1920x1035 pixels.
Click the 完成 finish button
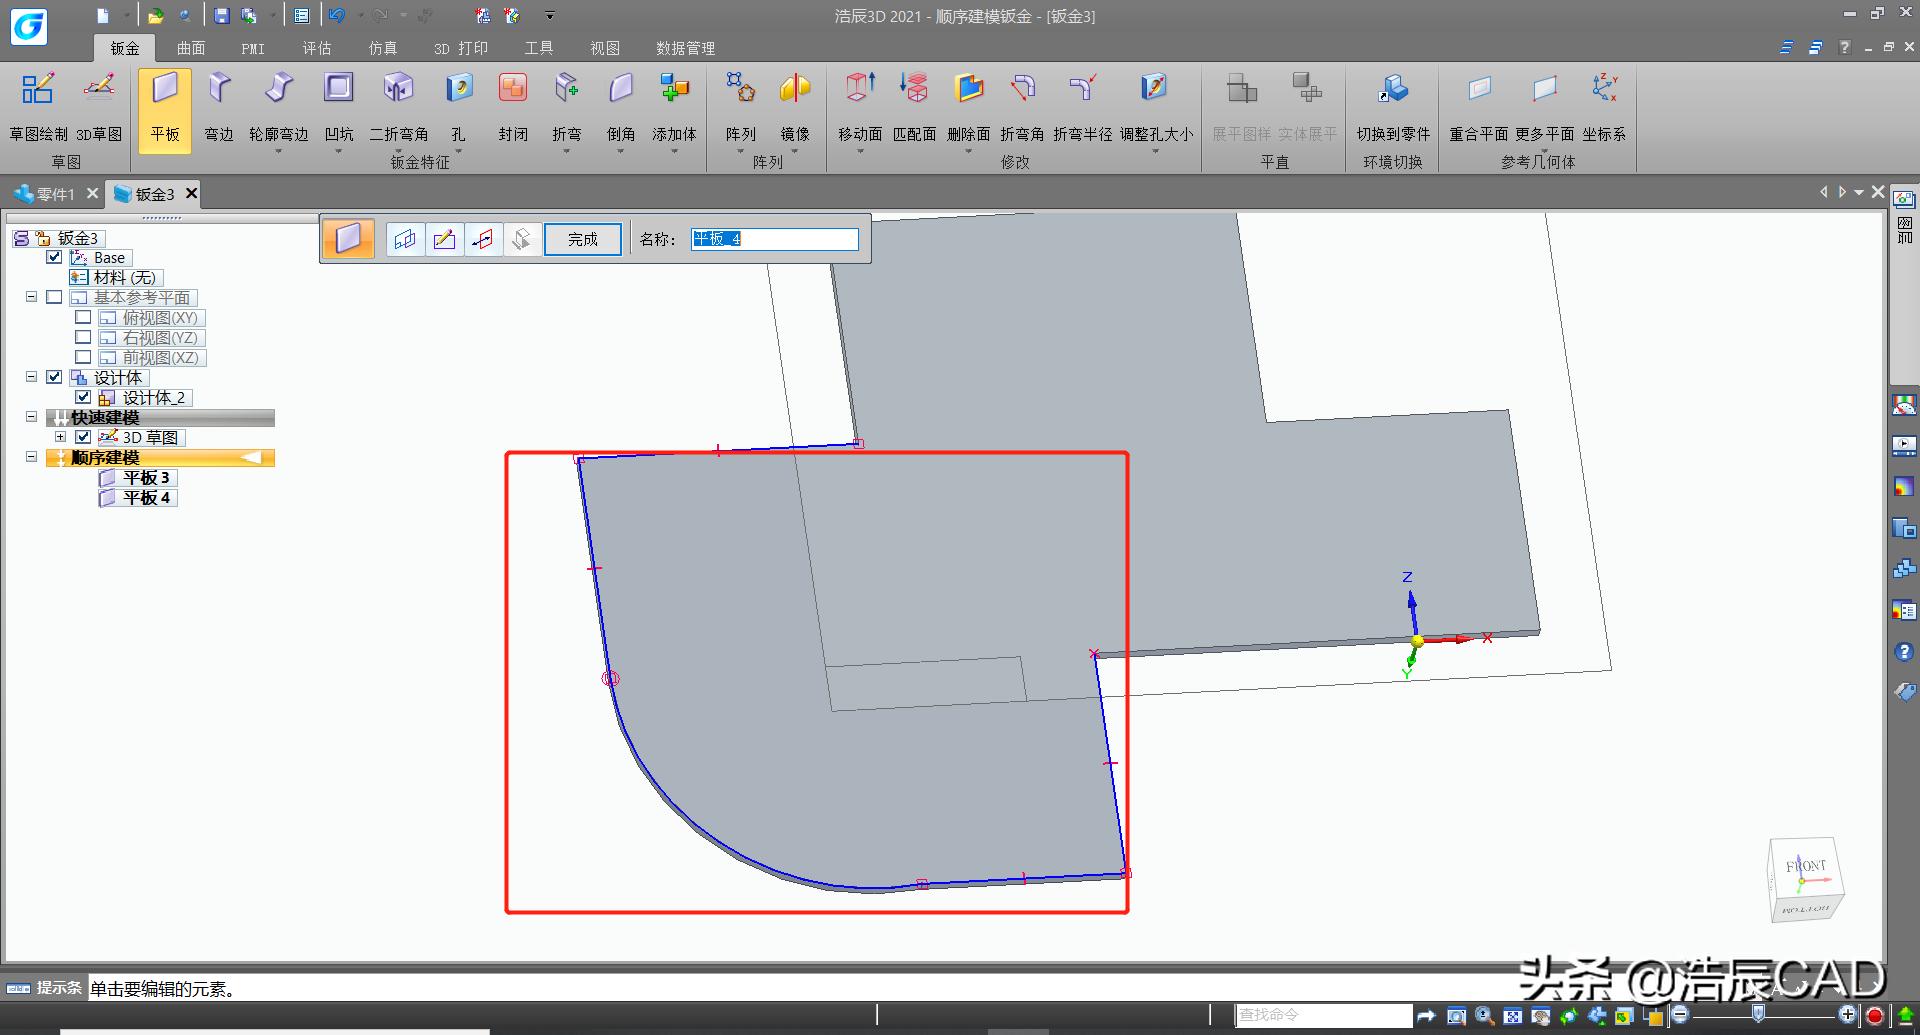(x=582, y=239)
